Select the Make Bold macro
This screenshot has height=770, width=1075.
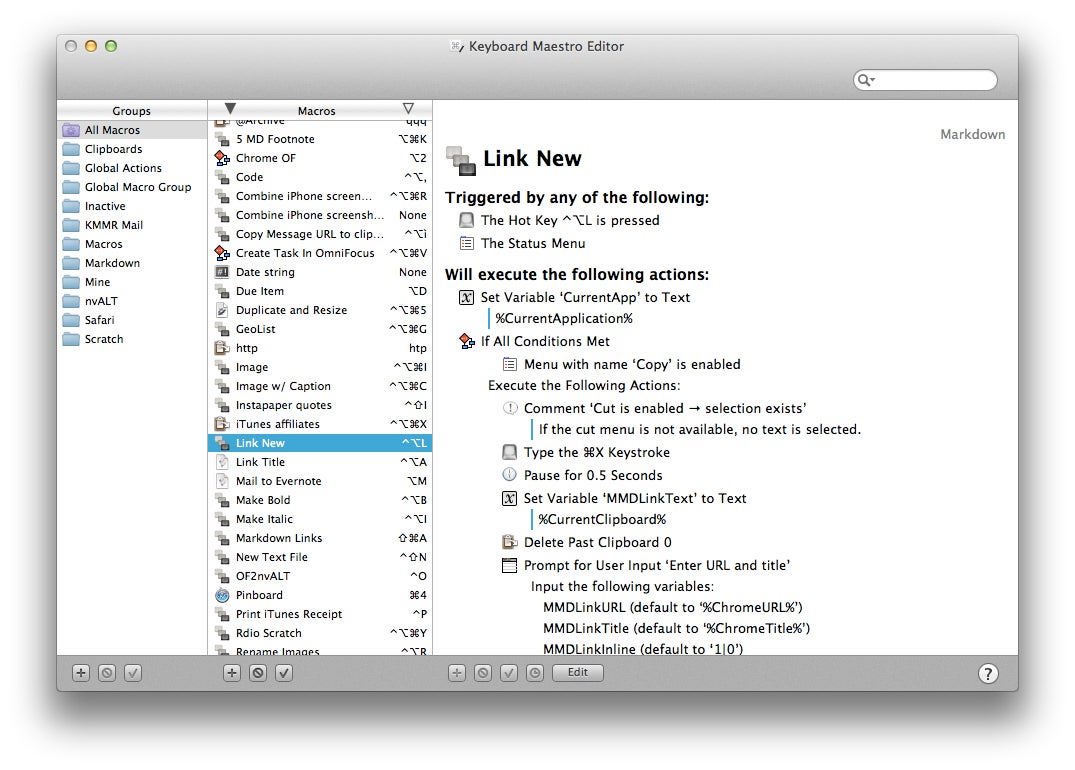click(263, 500)
